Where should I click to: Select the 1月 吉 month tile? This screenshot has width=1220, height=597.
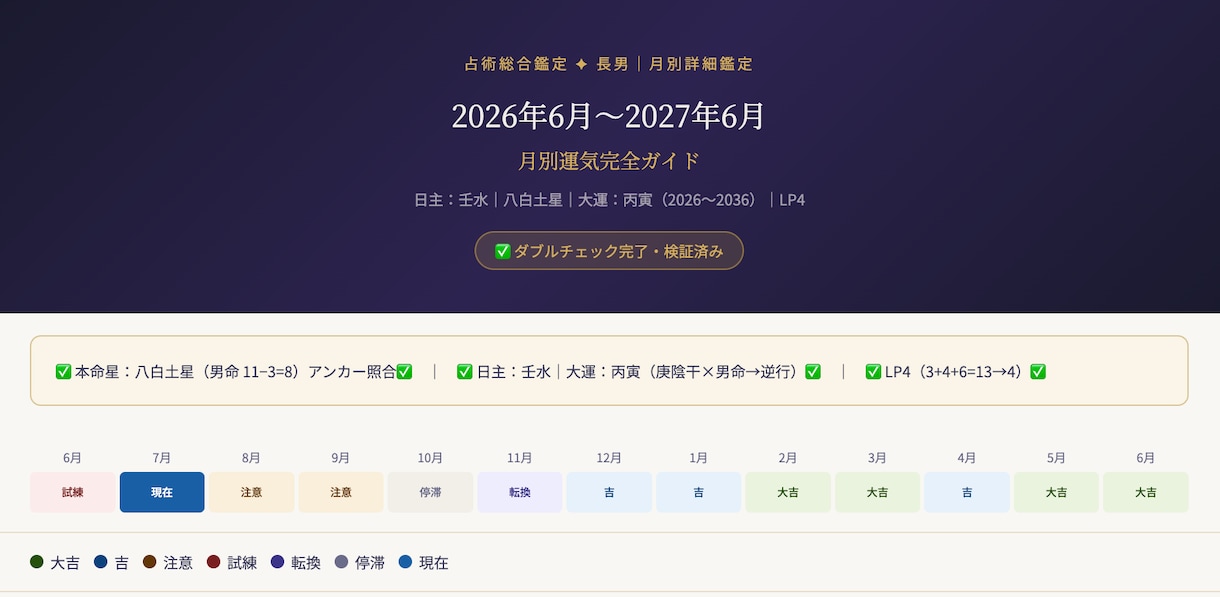point(698,492)
